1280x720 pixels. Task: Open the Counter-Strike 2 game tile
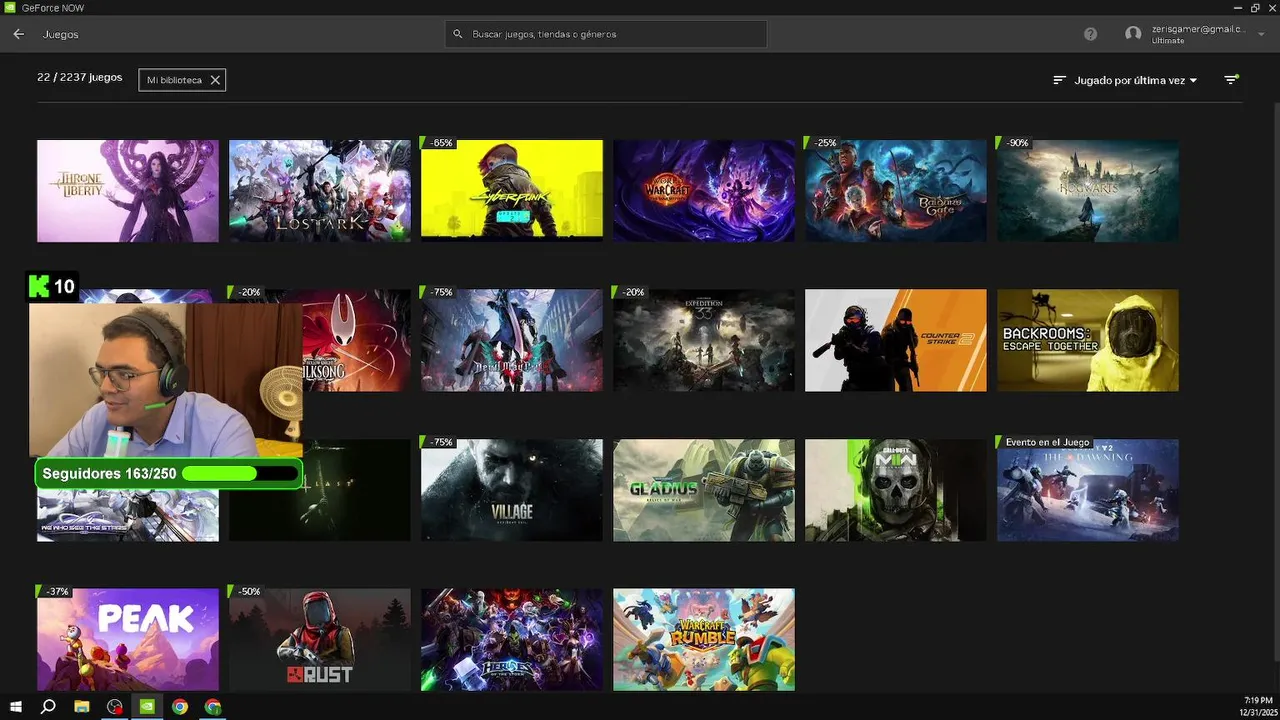896,341
